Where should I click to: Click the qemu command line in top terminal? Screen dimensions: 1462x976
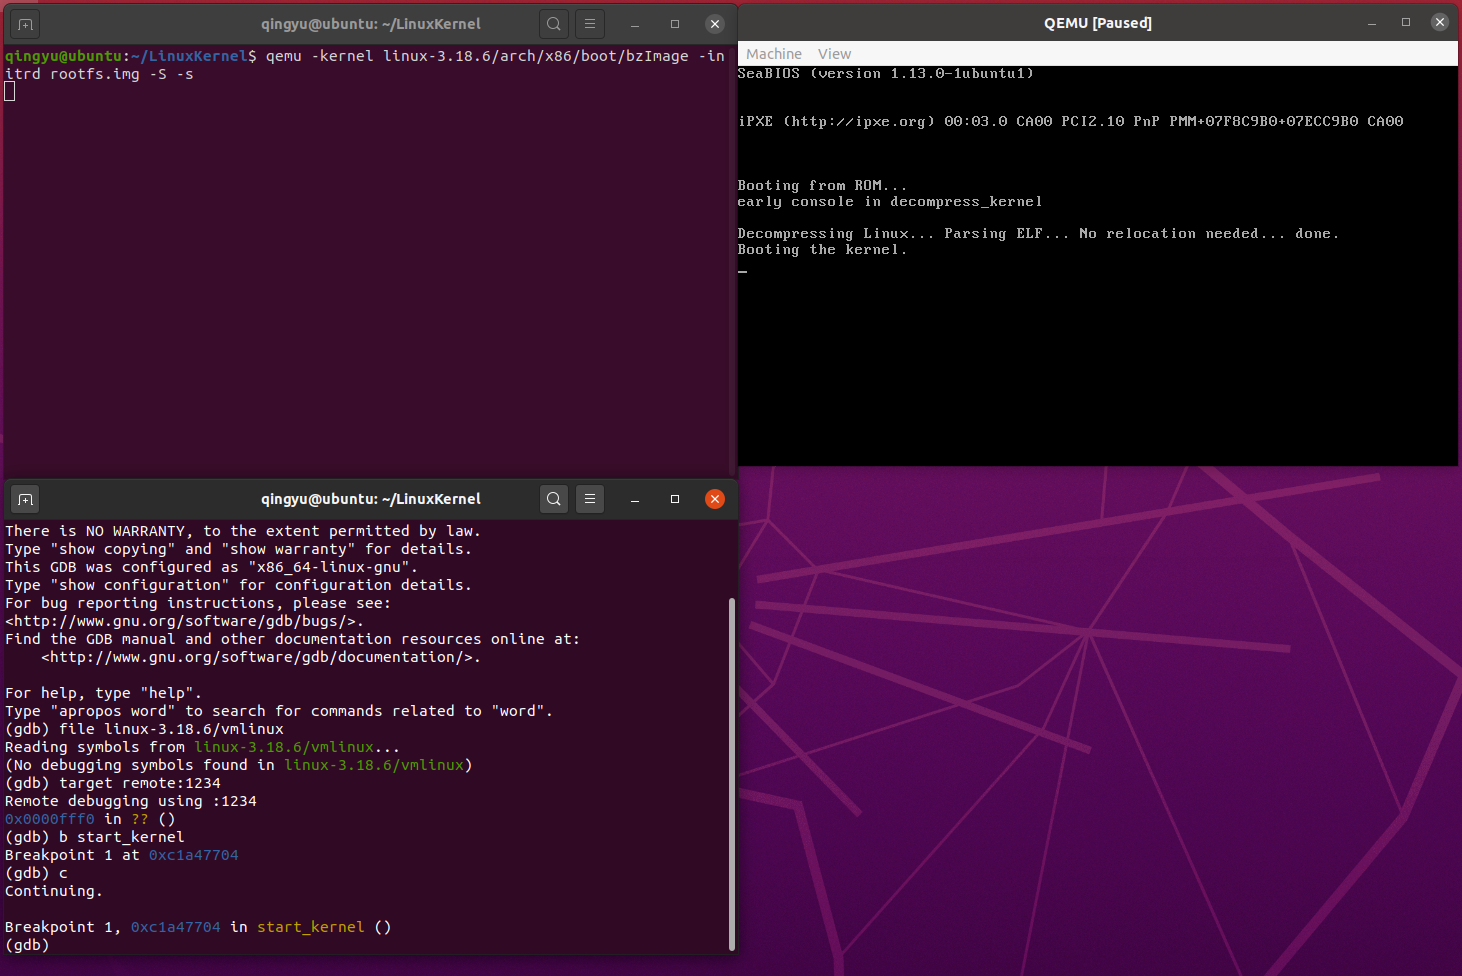(x=365, y=65)
